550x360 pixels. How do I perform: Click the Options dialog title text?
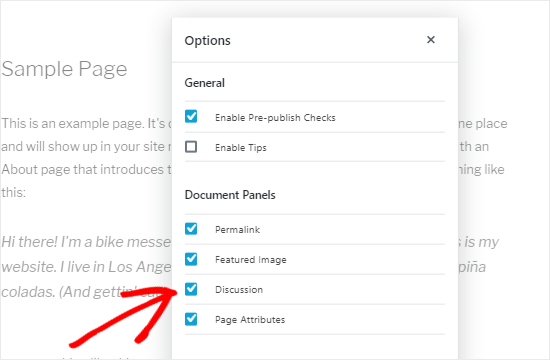click(x=208, y=41)
